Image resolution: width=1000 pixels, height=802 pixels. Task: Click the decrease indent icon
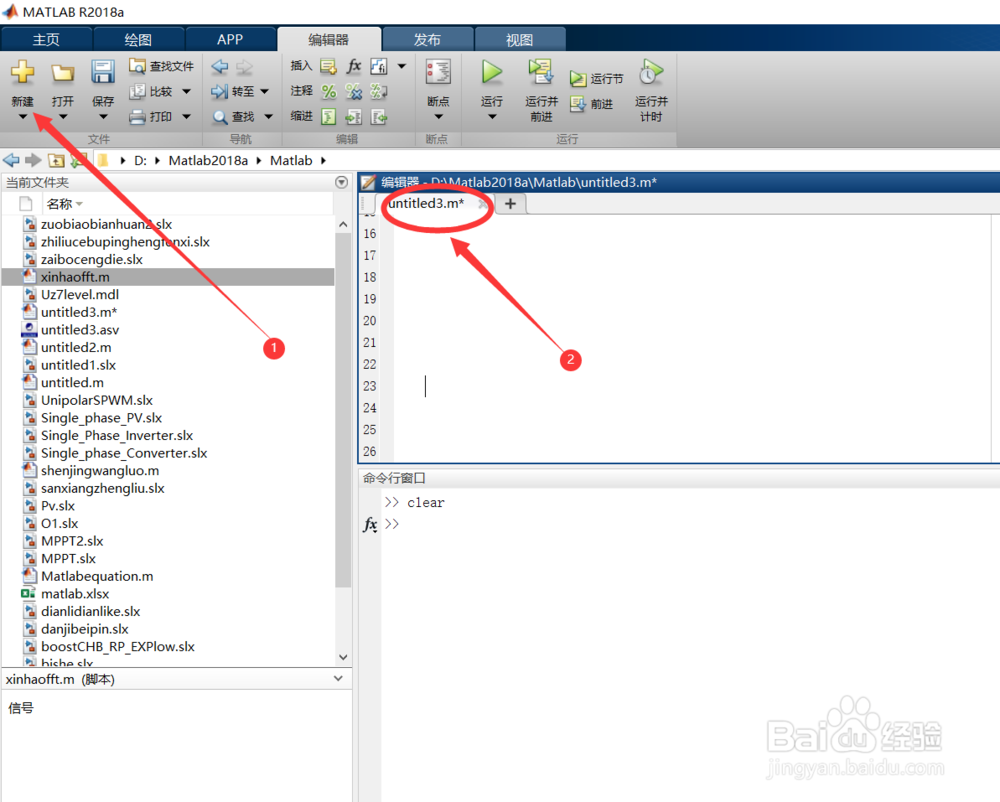(x=379, y=117)
